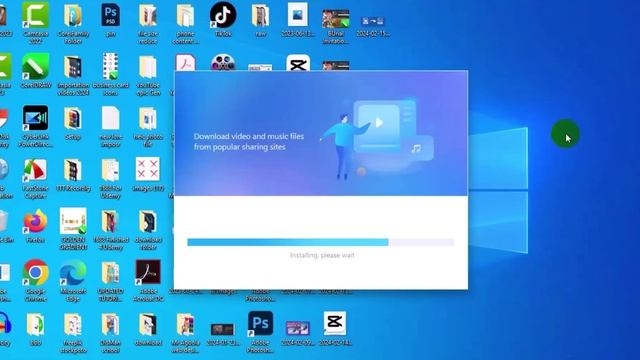Launch Microsoft Edge desktop shortcut
This screenshot has height=360, width=640.
pos(73,273)
